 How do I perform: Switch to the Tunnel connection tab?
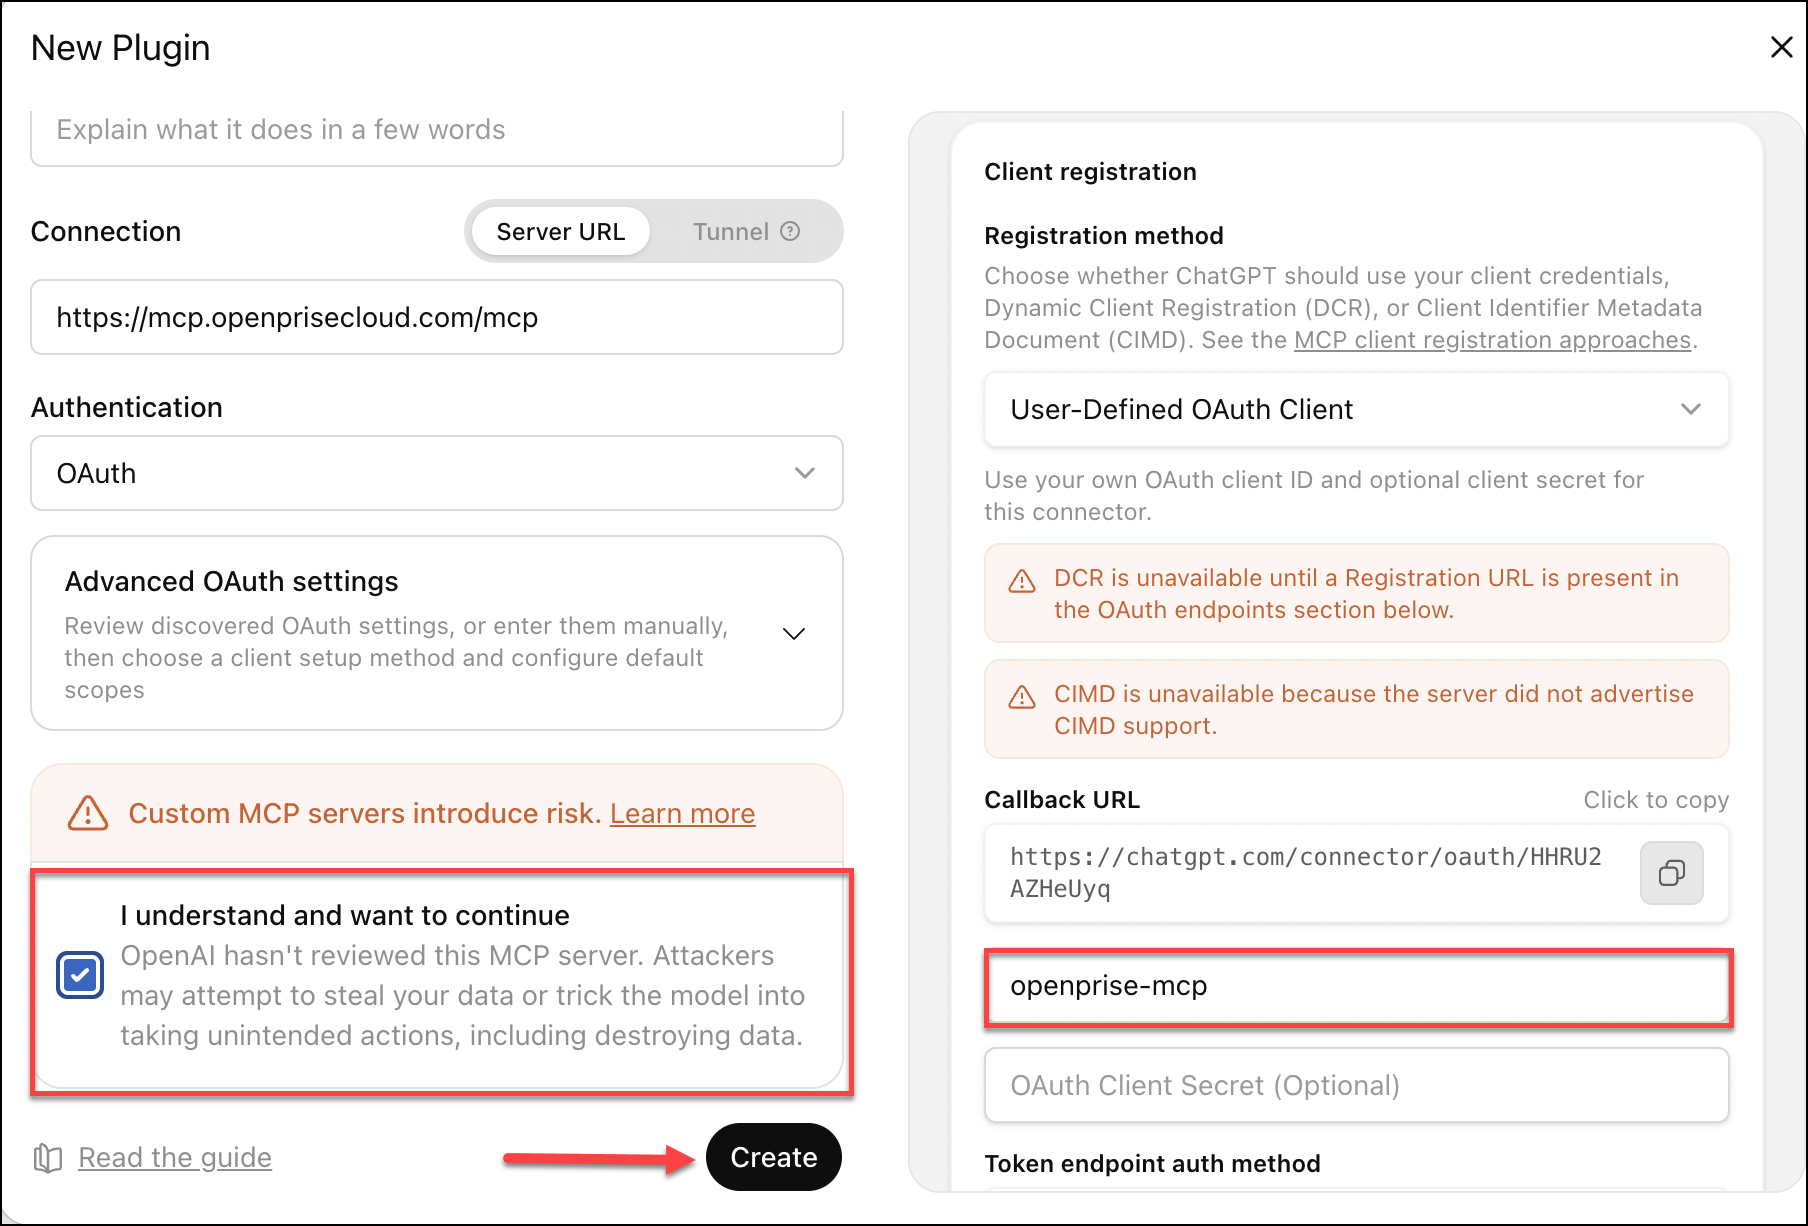tap(746, 231)
